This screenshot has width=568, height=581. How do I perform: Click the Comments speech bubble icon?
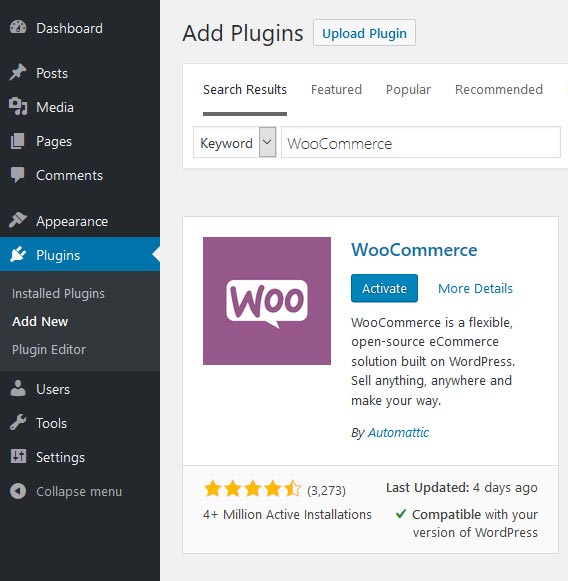(17, 175)
